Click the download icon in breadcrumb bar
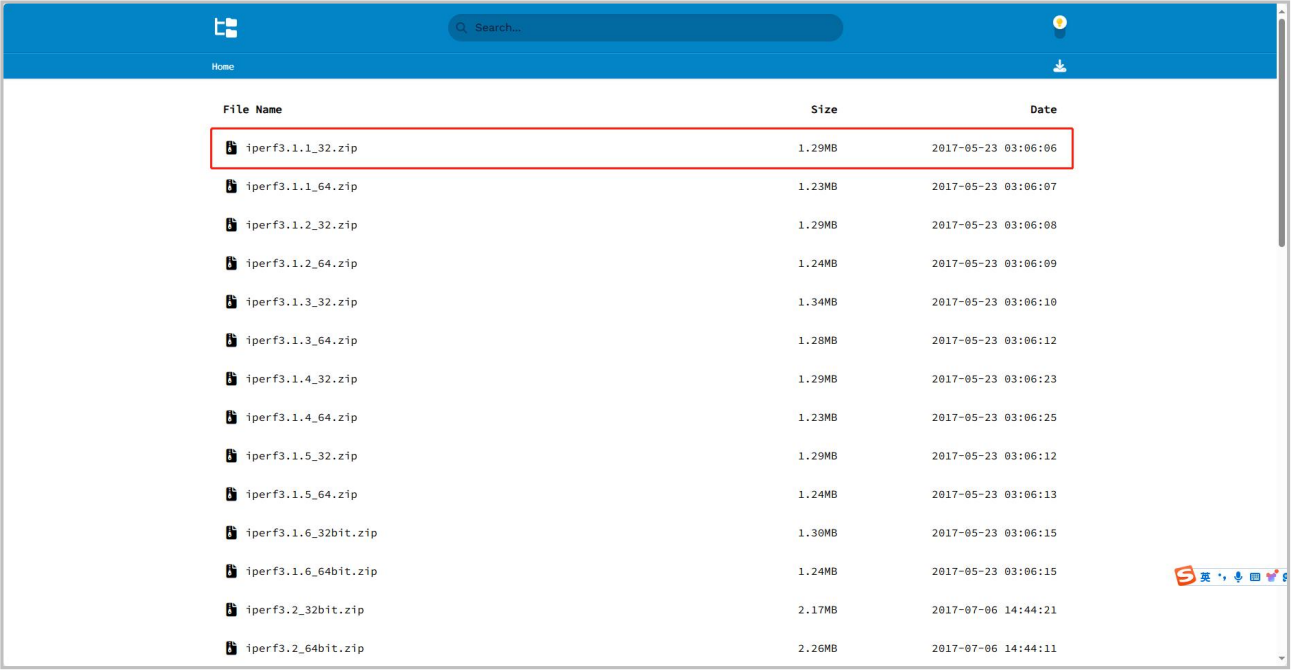This screenshot has height=670, width=1291. (1059, 66)
